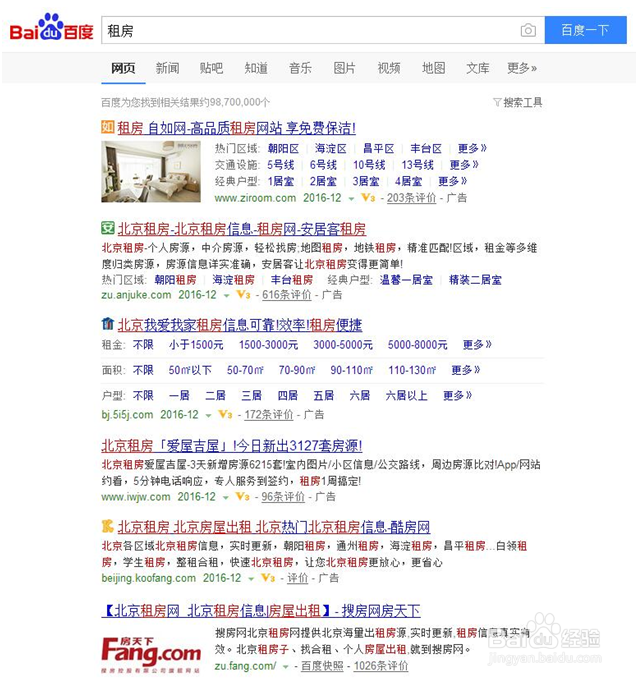Open 172条评价 reviews link
The height and width of the screenshot is (681, 636).
coord(269,415)
